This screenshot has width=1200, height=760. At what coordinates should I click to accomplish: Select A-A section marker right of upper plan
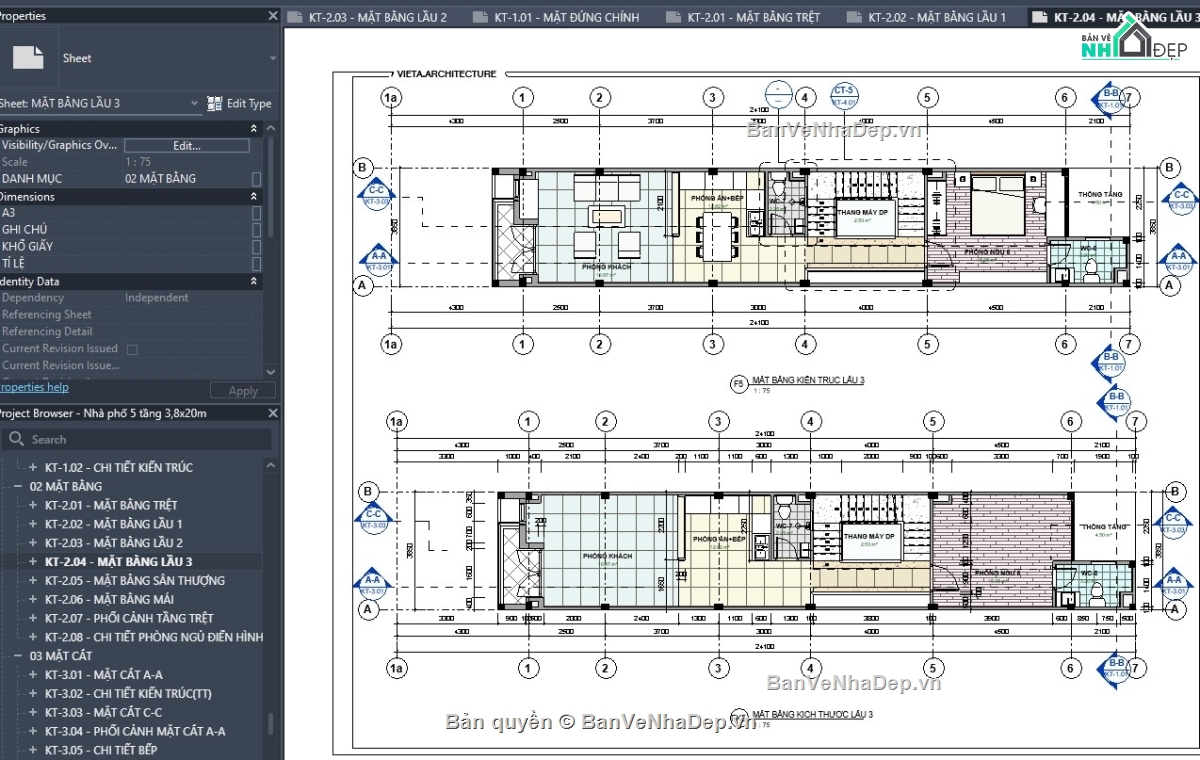1179,261
